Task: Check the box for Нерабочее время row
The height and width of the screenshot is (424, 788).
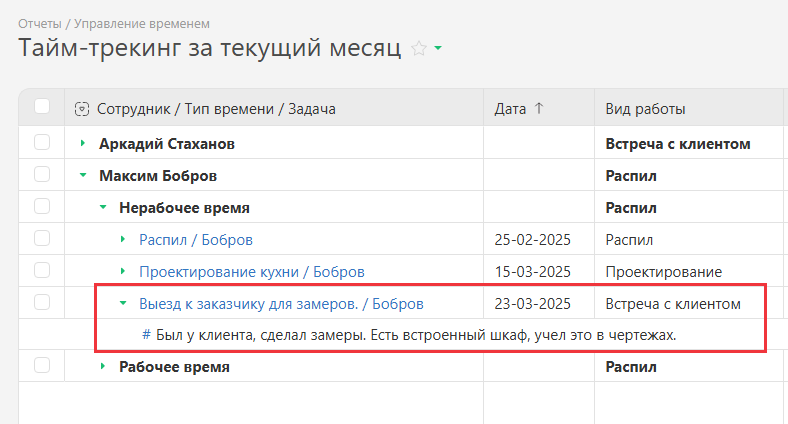Action: (42, 206)
